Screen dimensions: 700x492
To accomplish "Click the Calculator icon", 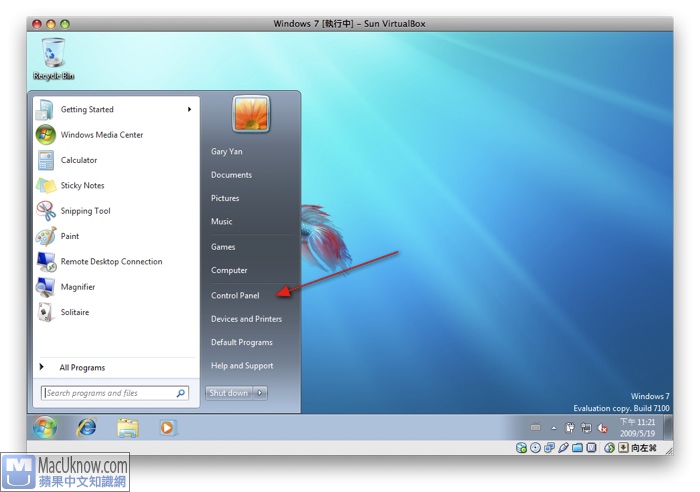I will tap(46, 160).
